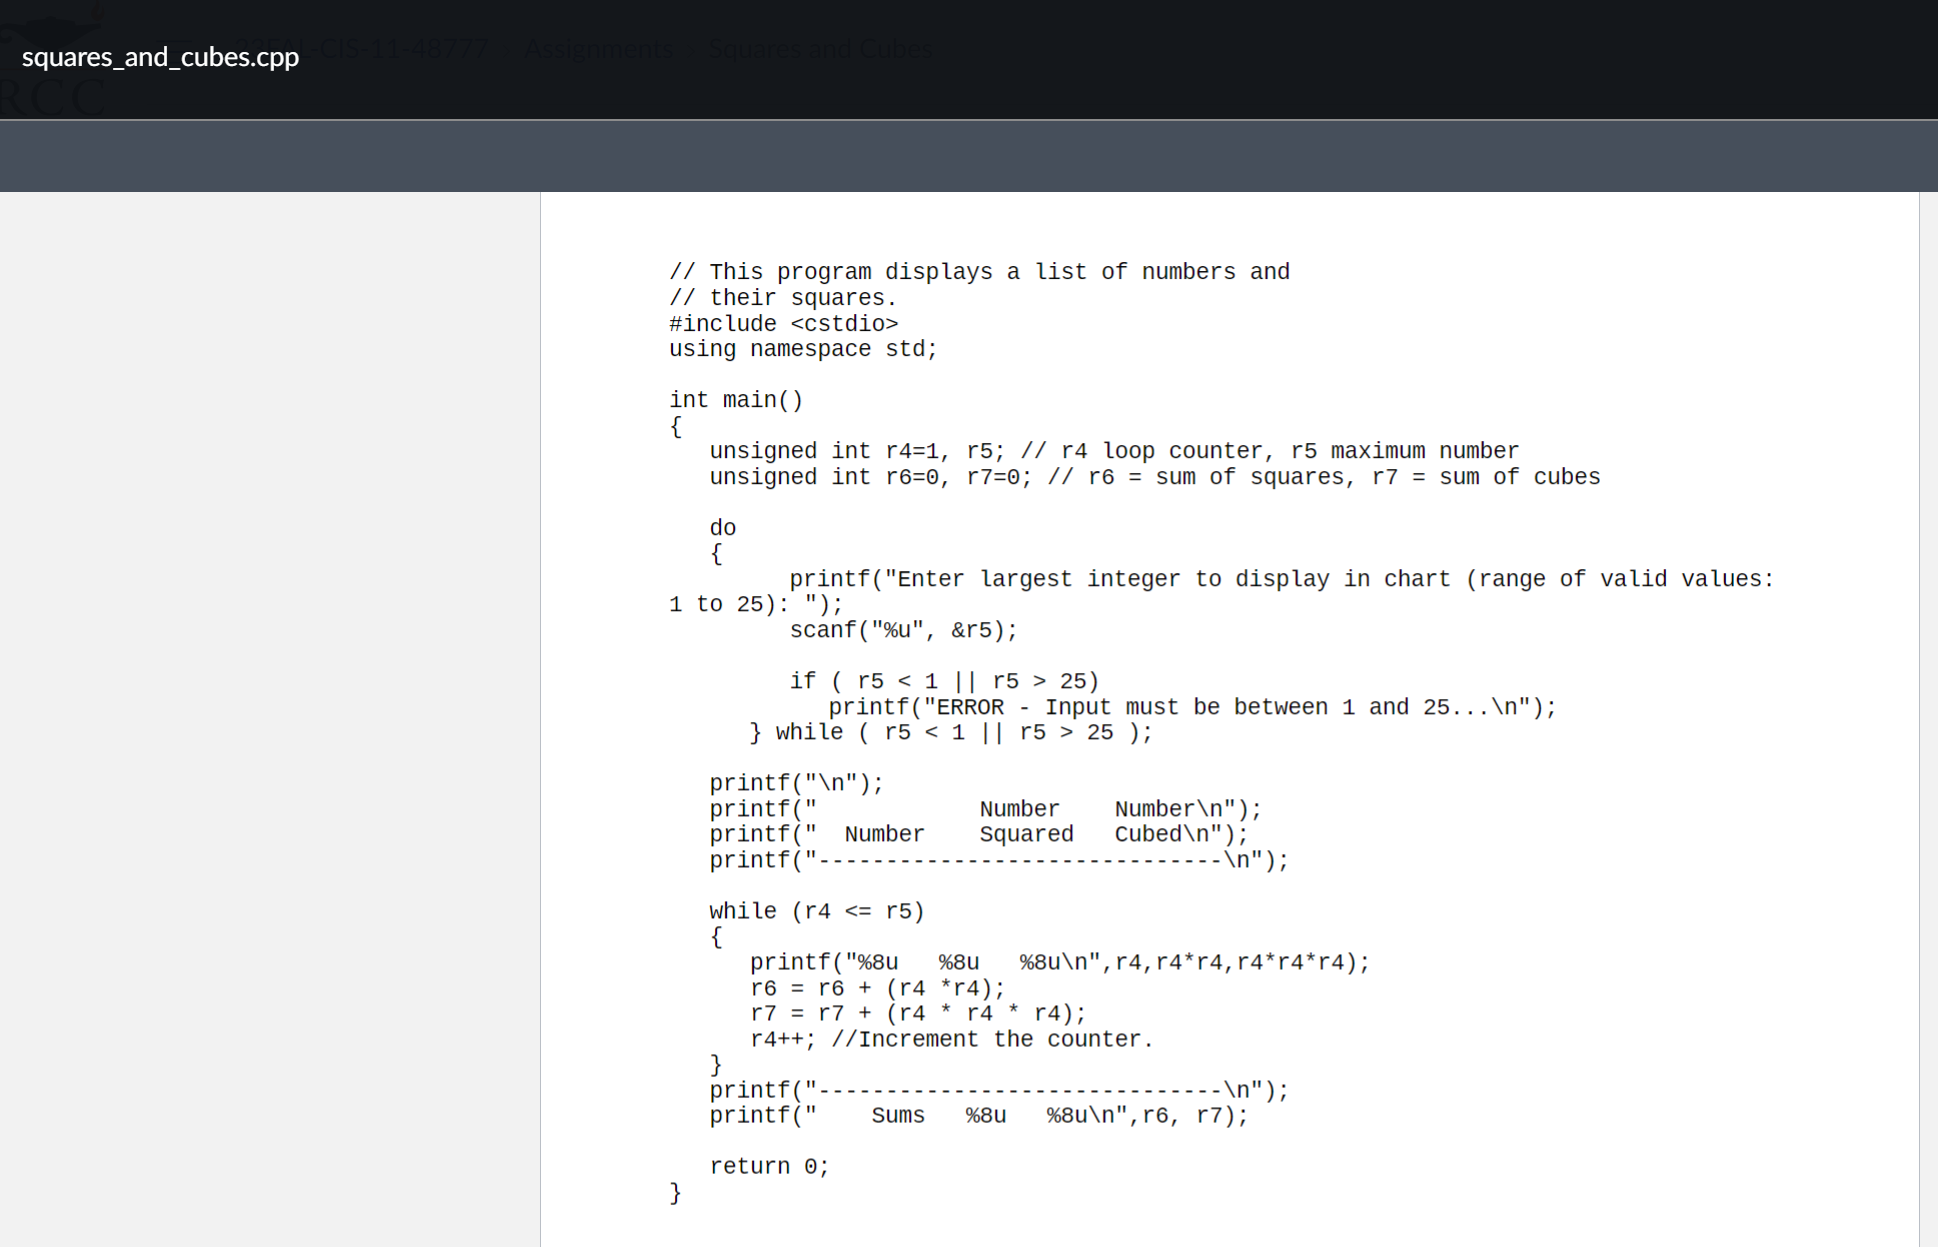Click the first comment line of program

coord(978,272)
